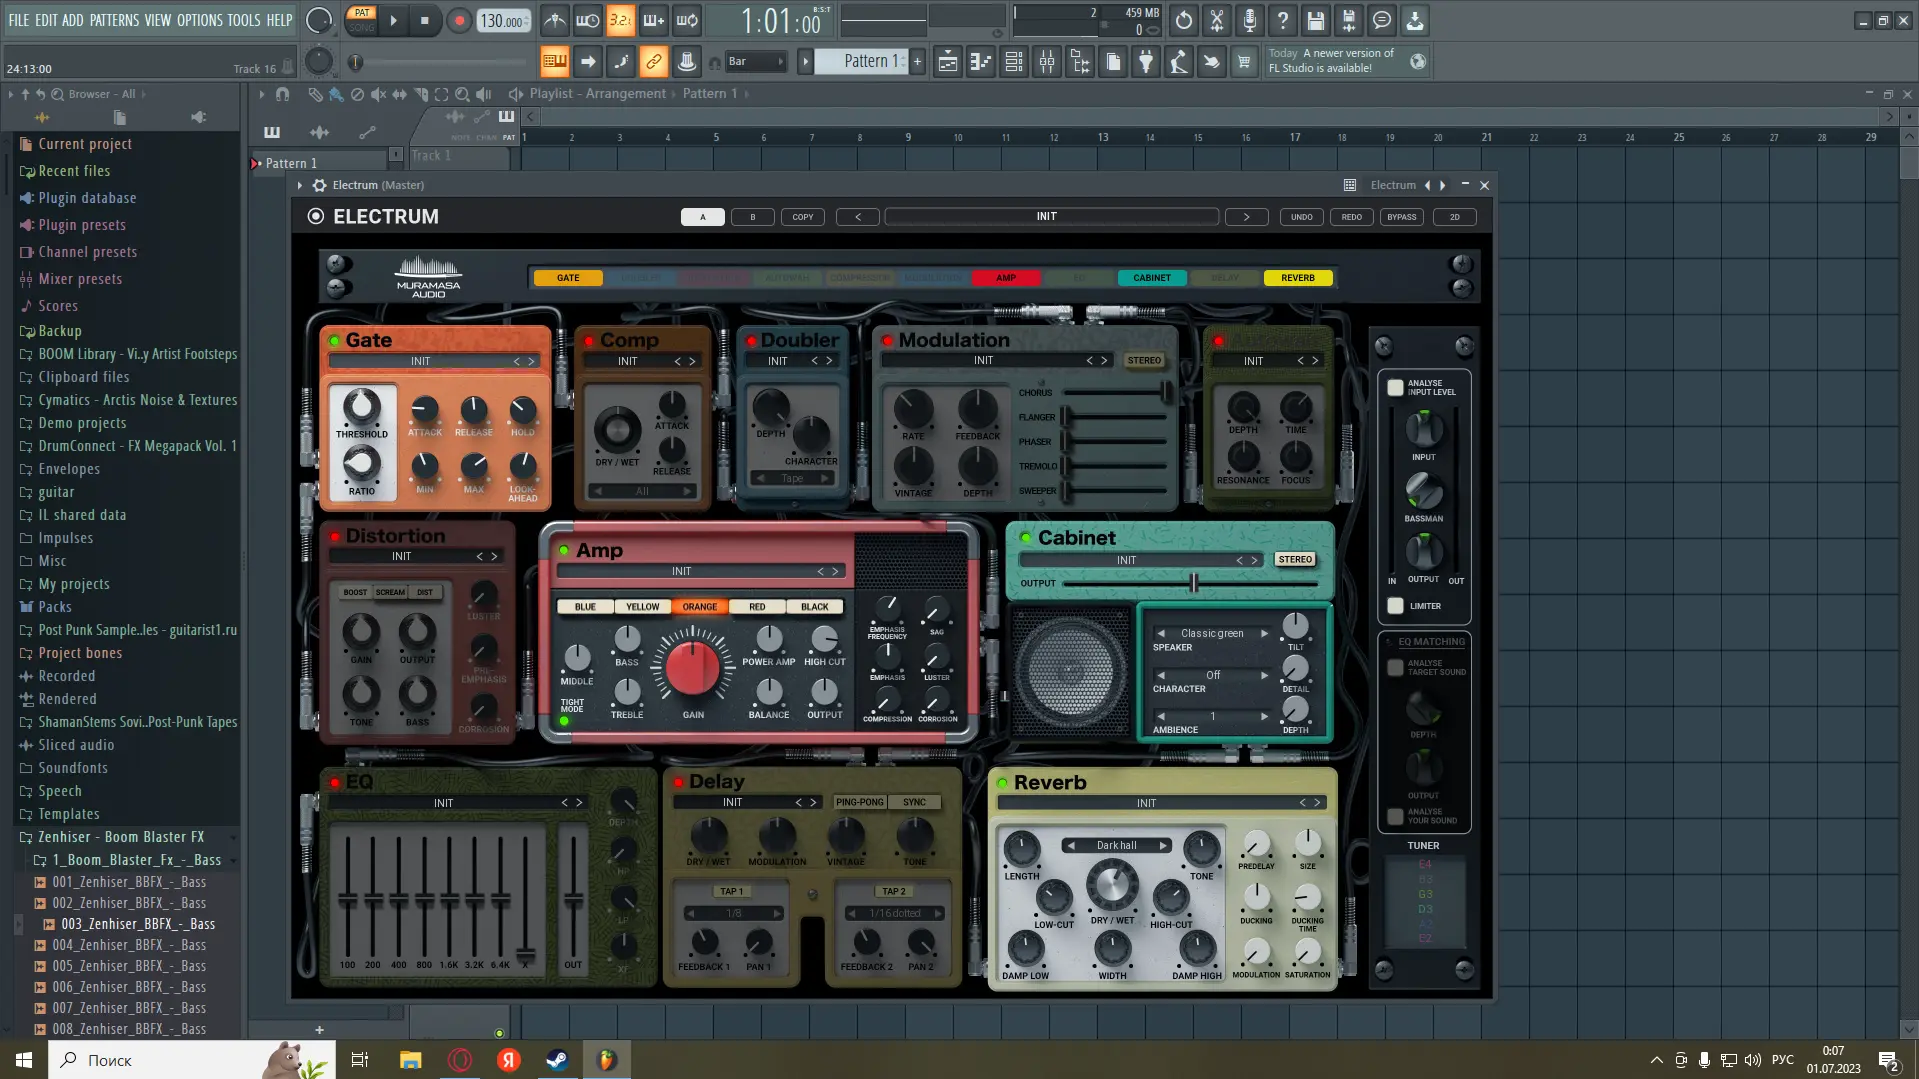This screenshot has height=1079, width=1919.
Task: Select the zoom tool in Playlist
Action: 462,94
